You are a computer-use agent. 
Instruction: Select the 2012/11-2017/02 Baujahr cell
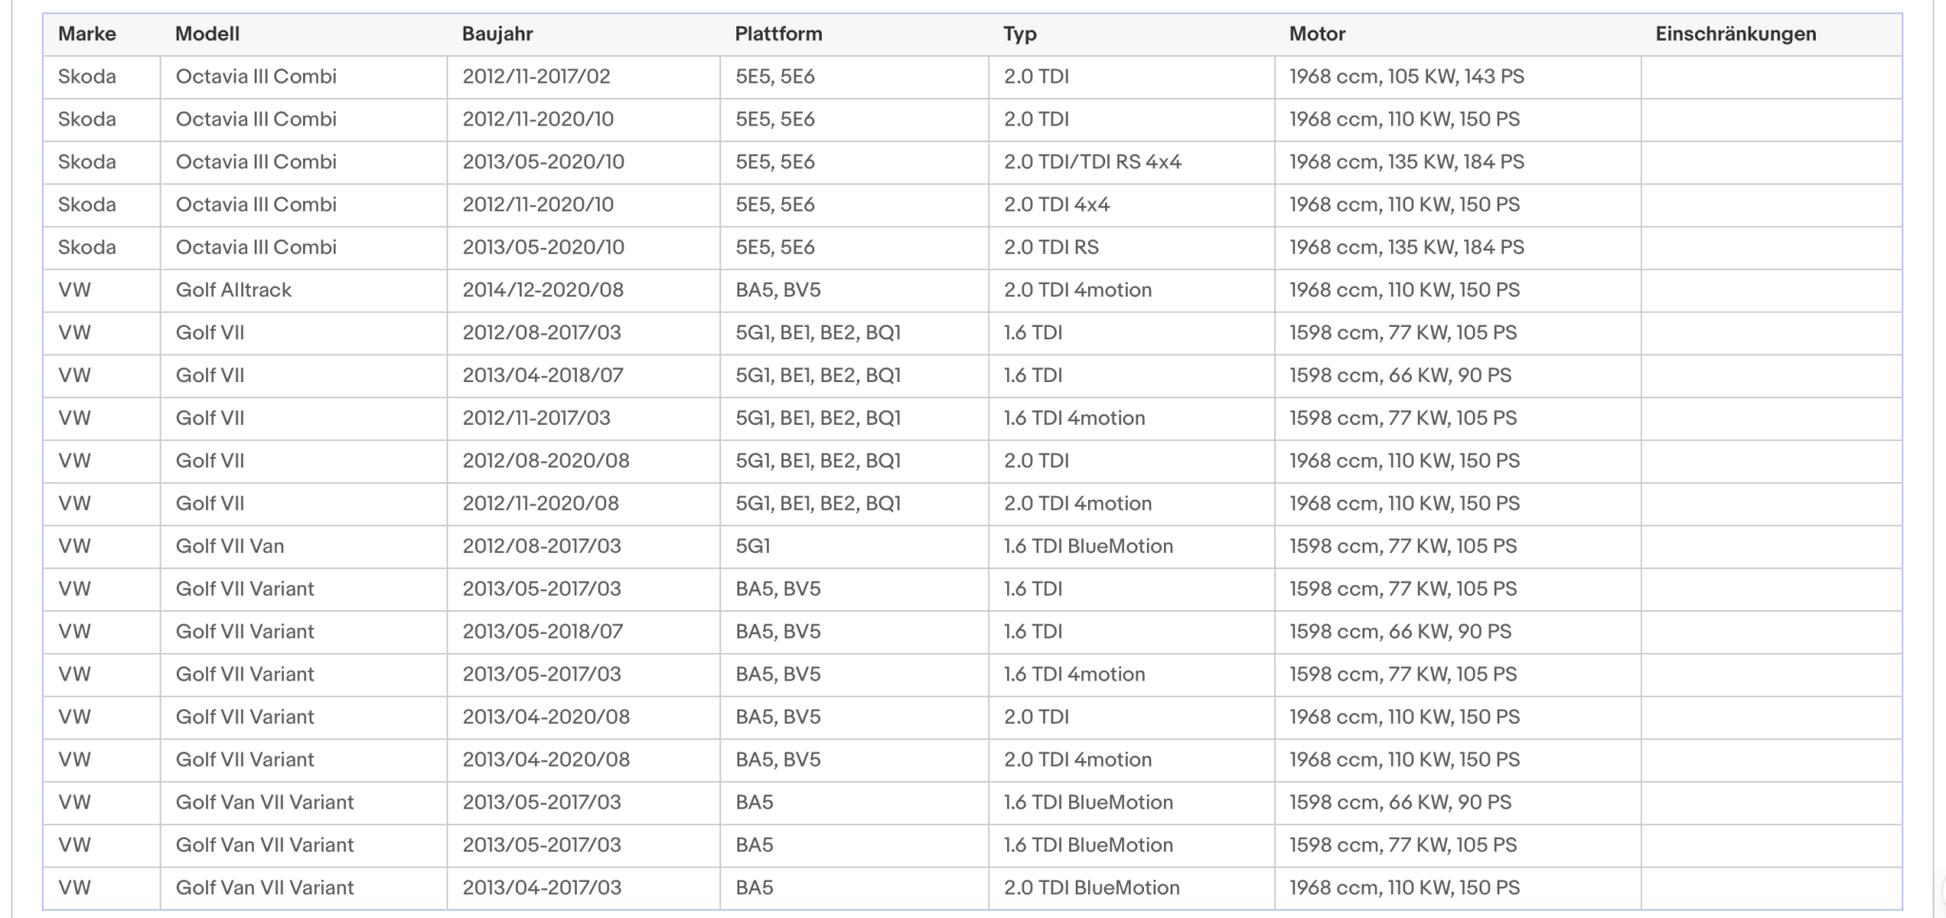click(536, 77)
